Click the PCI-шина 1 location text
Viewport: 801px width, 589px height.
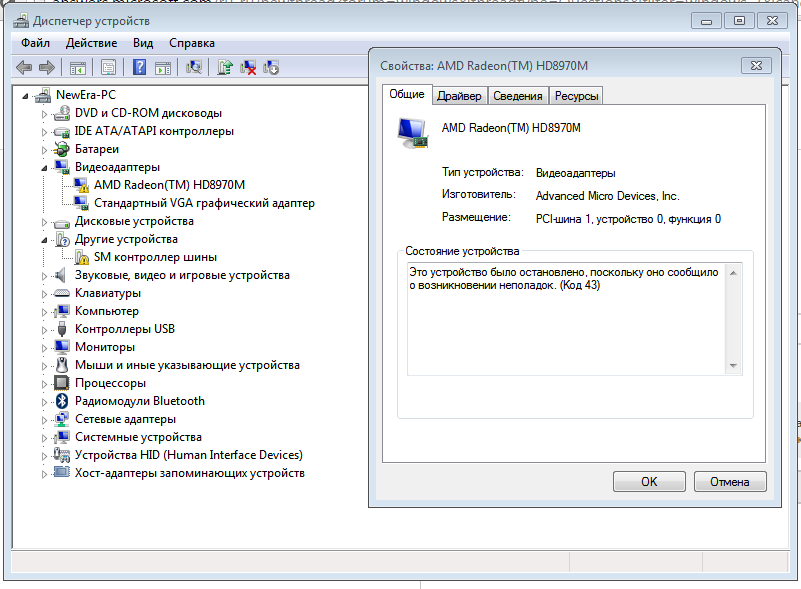tap(628, 219)
